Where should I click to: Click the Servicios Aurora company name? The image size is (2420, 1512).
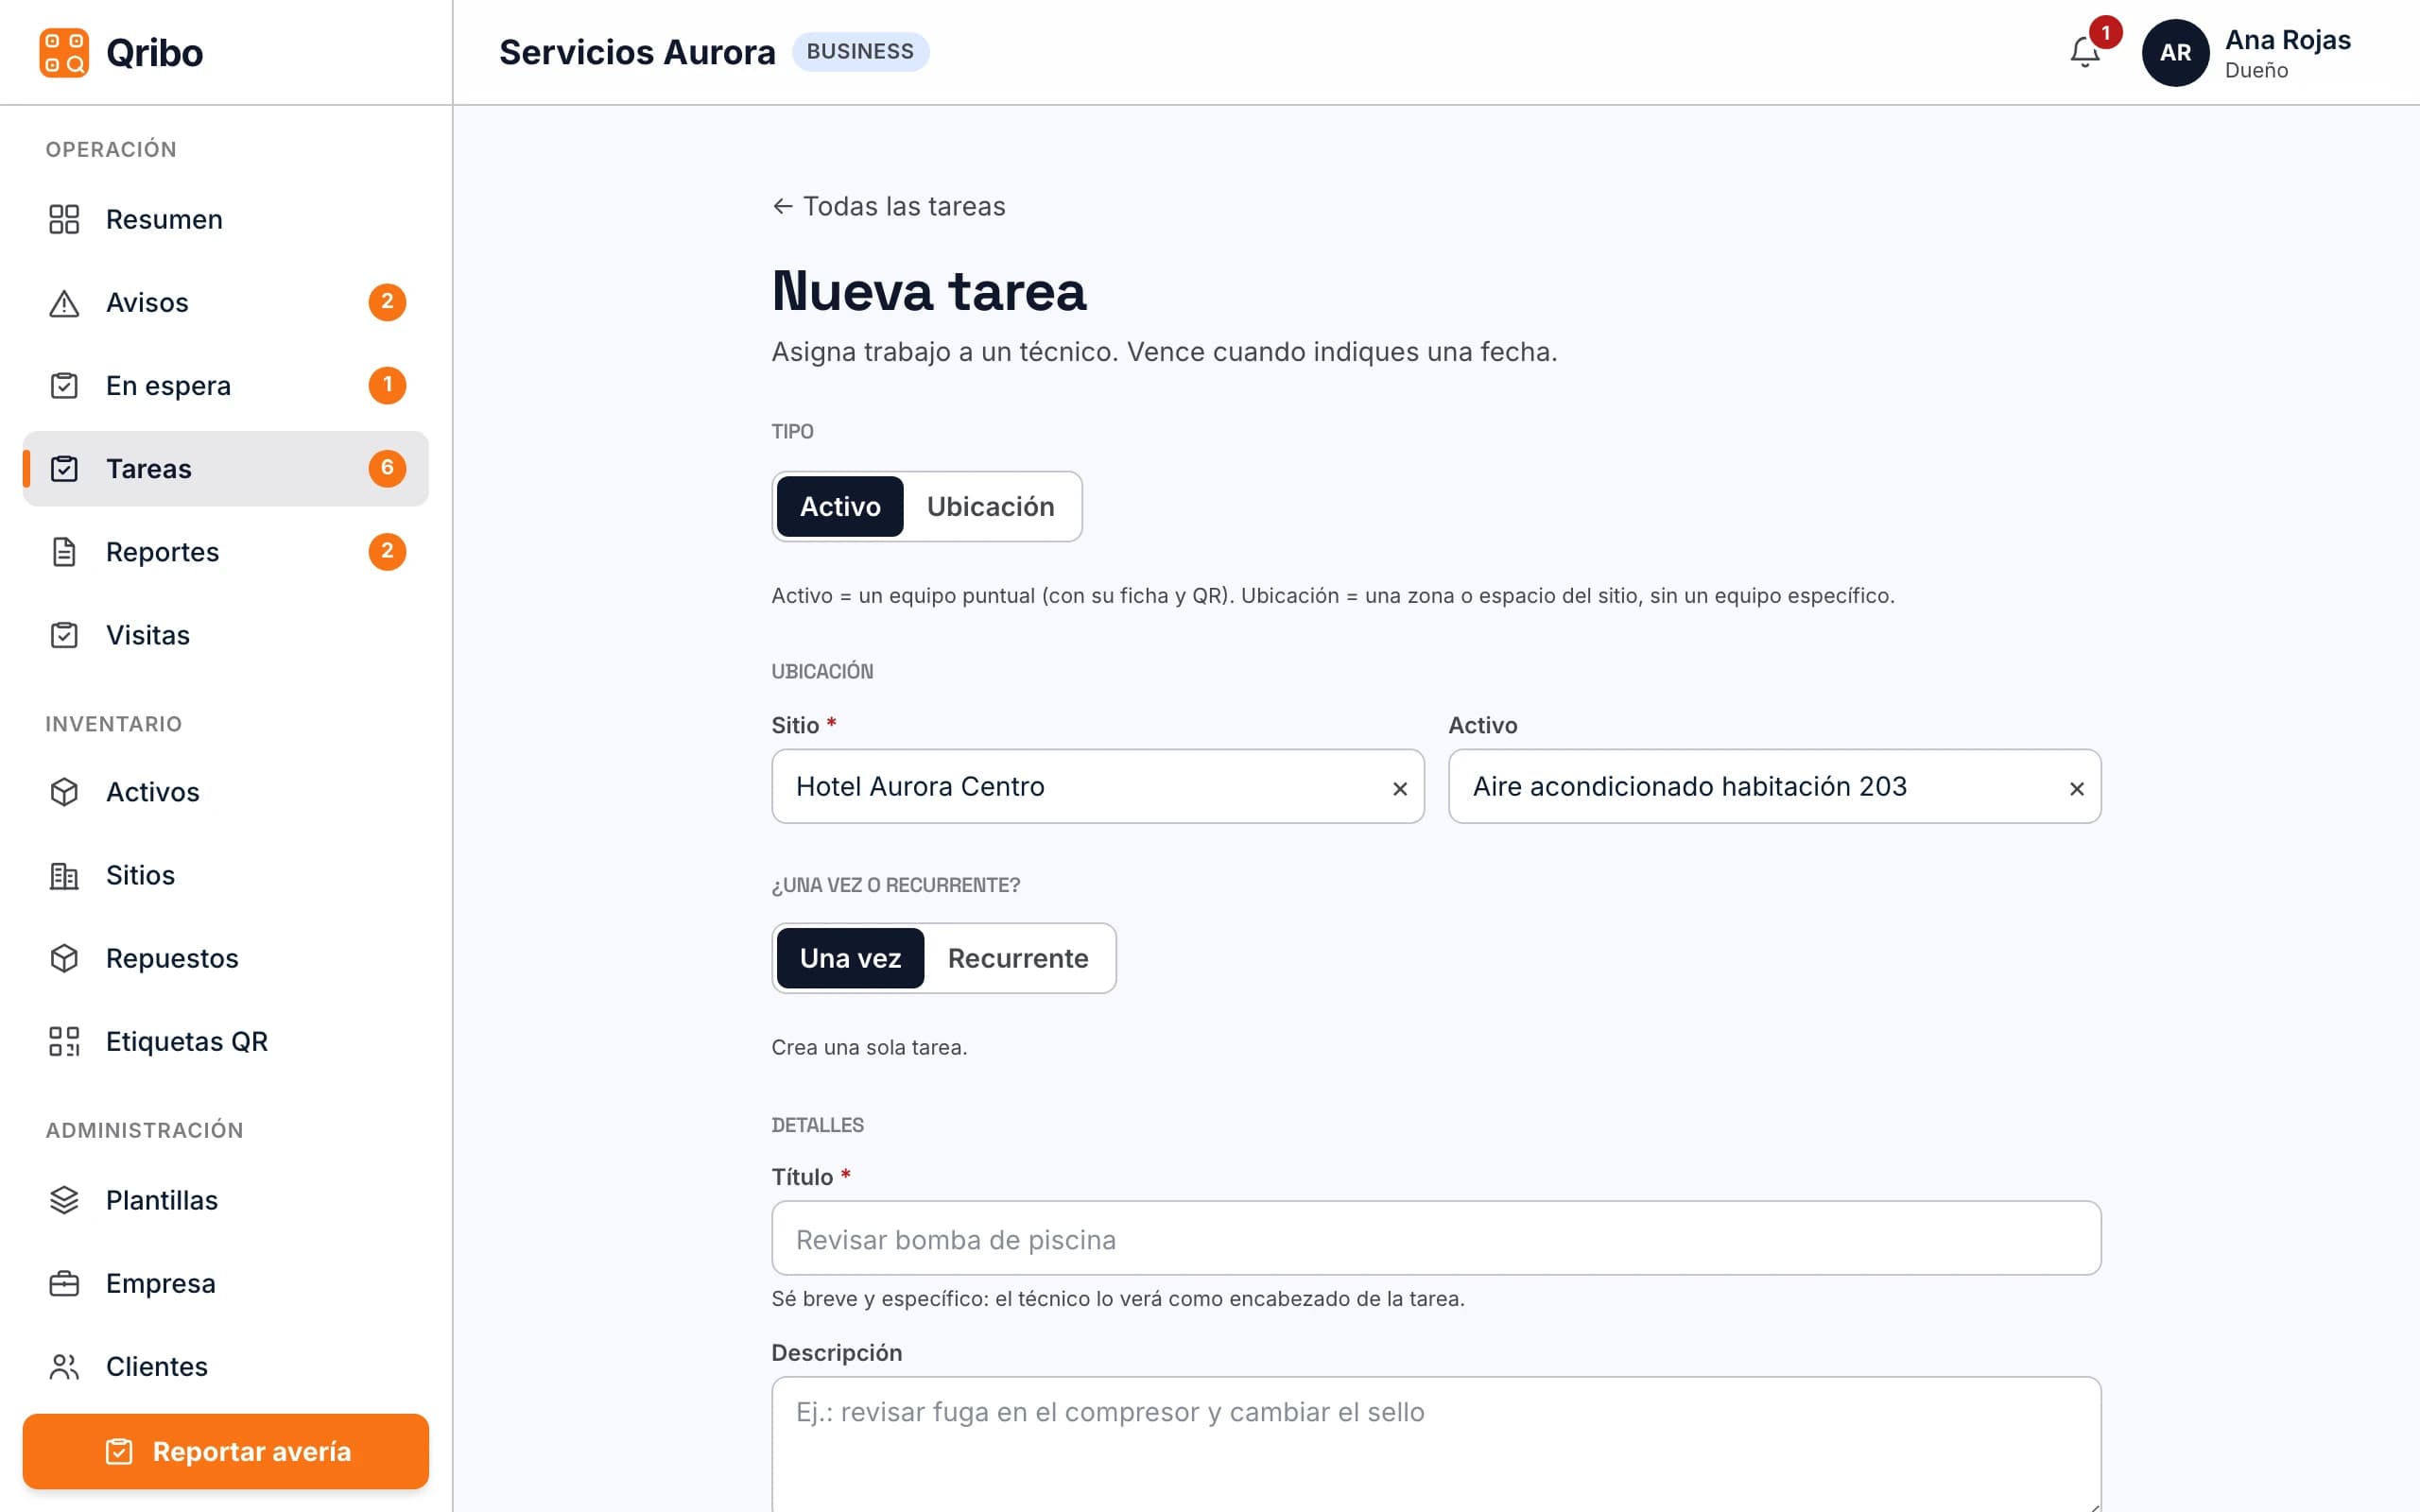pyautogui.click(x=637, y=52)
